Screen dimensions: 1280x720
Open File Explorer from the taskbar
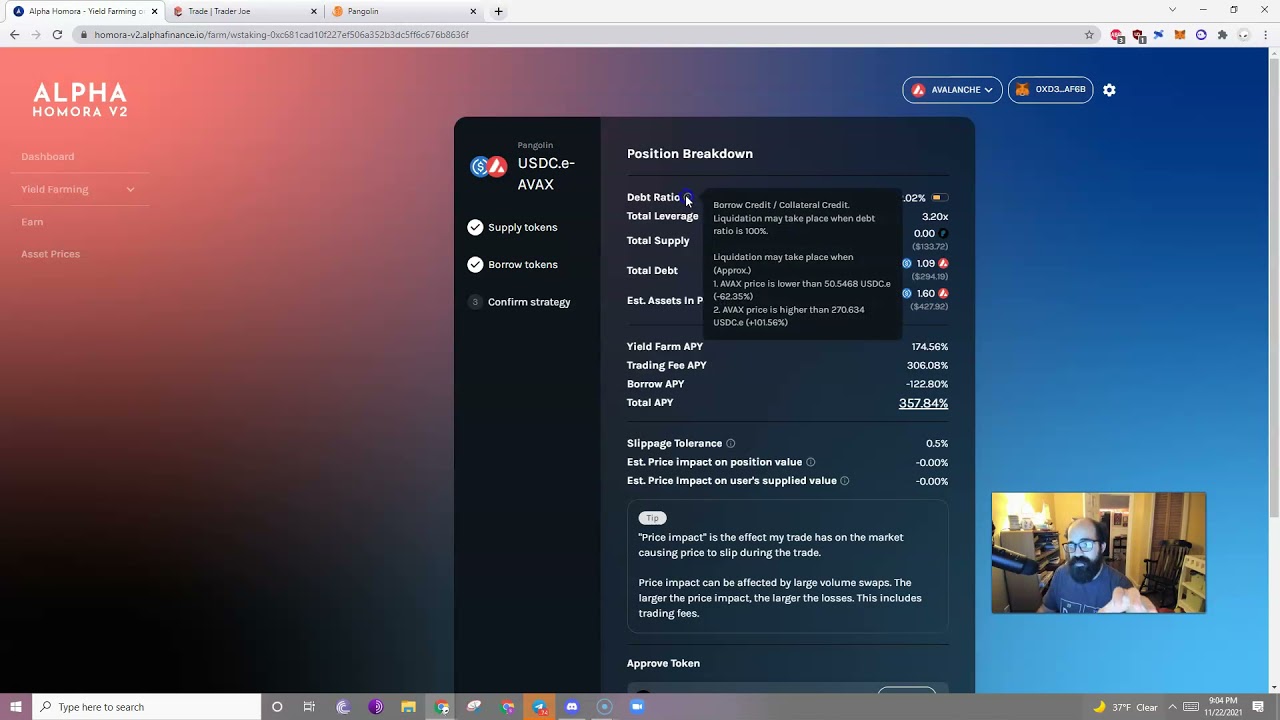[408, 707]
